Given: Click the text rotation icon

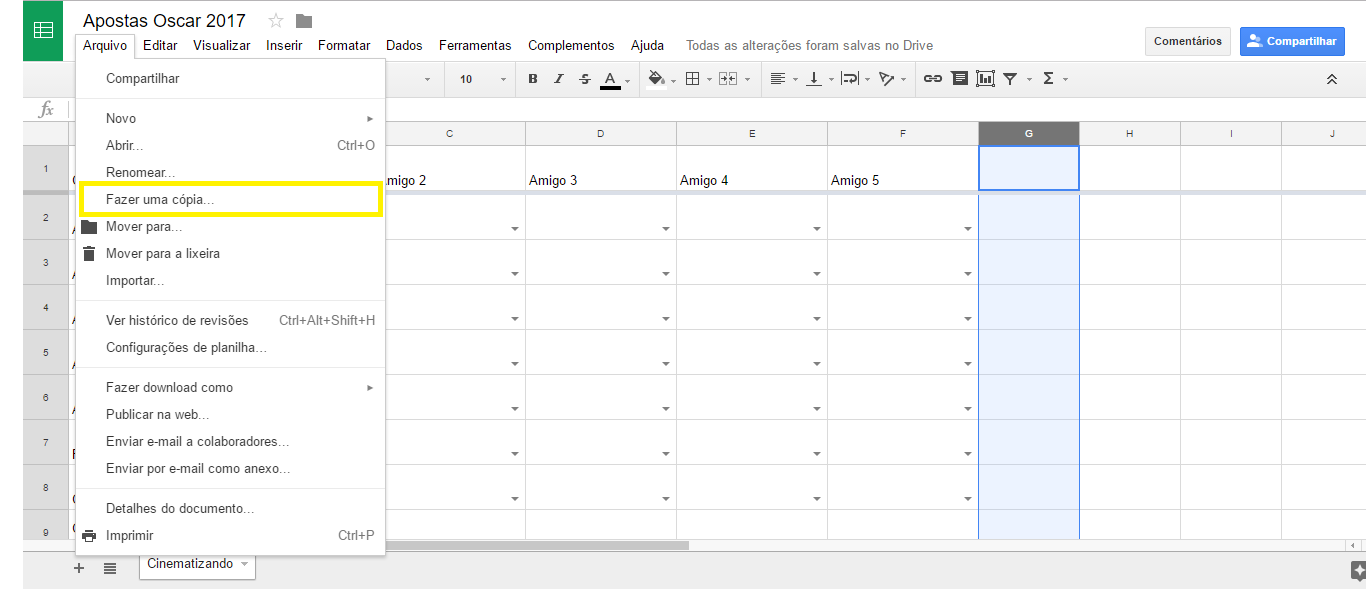Looking at the screenshot, I should tap(886, 79).
